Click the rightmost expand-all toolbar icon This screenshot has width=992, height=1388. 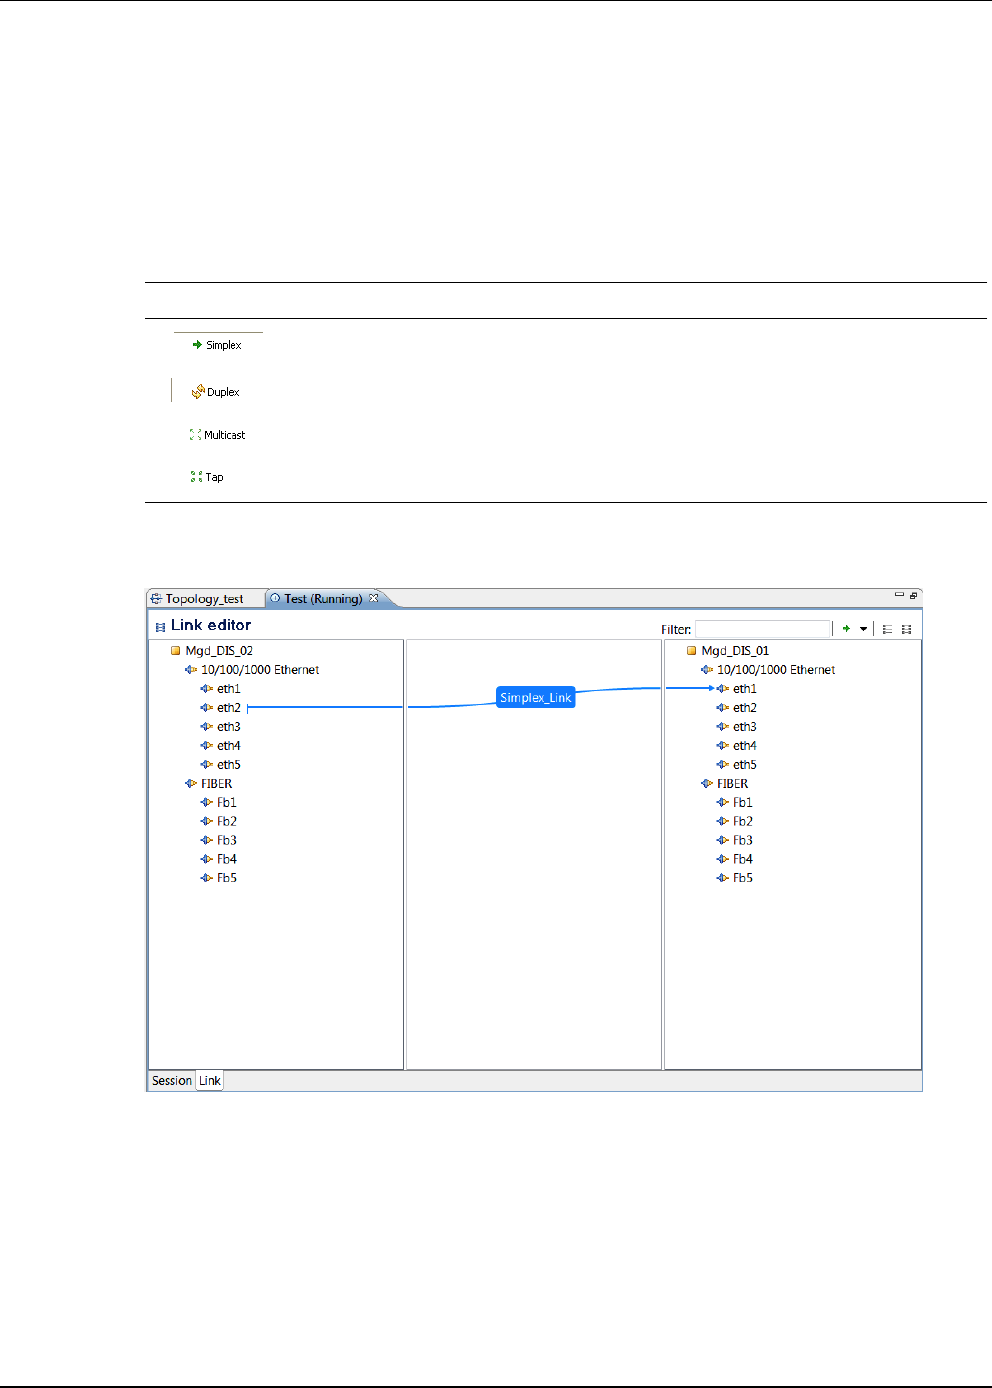click(907, 629)
